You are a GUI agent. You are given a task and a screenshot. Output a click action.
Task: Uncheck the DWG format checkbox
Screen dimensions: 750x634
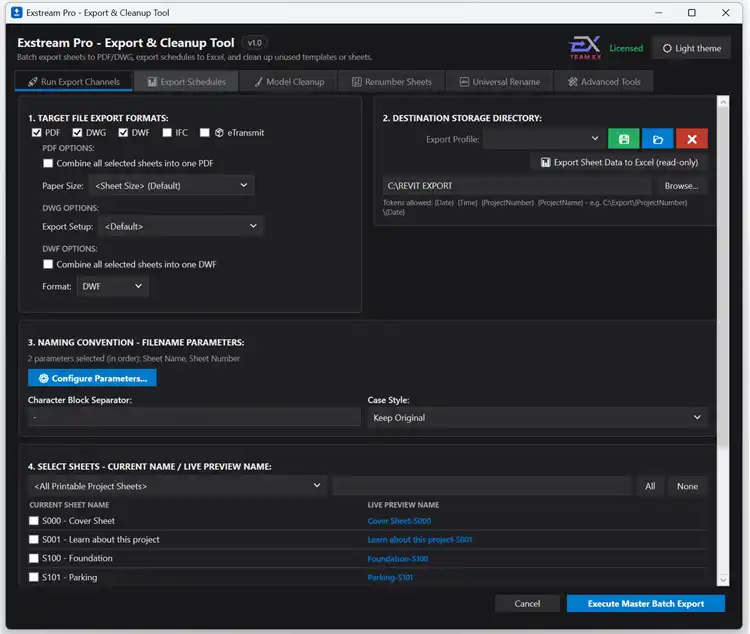click(x=77, y=133)
